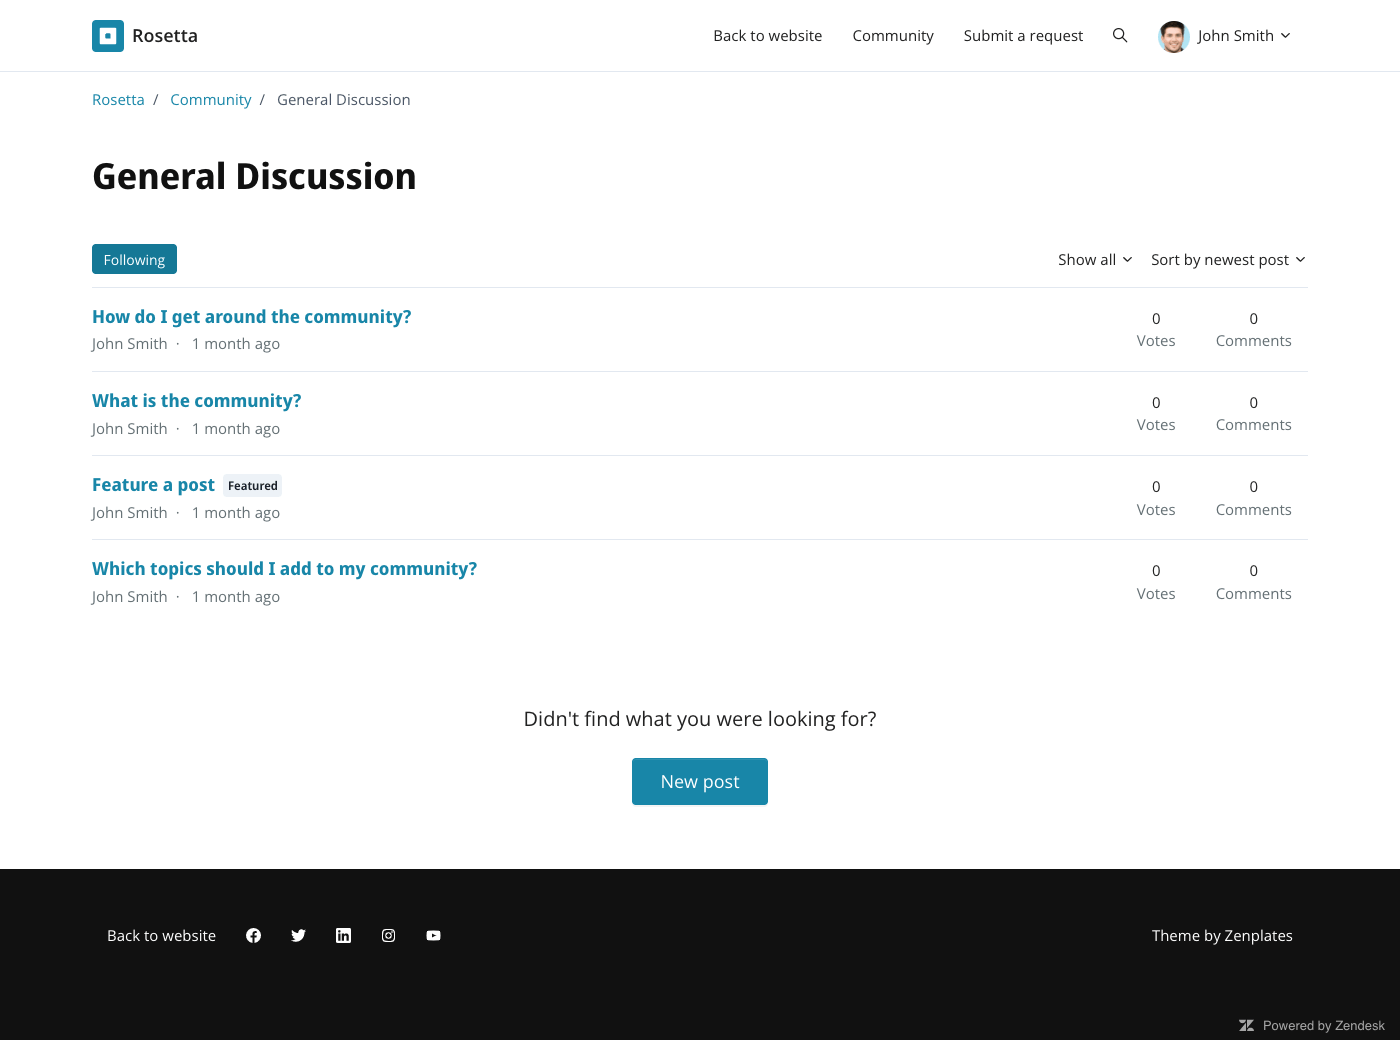The image size is (1400, 1040).
Task: Expand the Show all filter dropdown
Action: pyautogui.click(x=1094, y=260)
